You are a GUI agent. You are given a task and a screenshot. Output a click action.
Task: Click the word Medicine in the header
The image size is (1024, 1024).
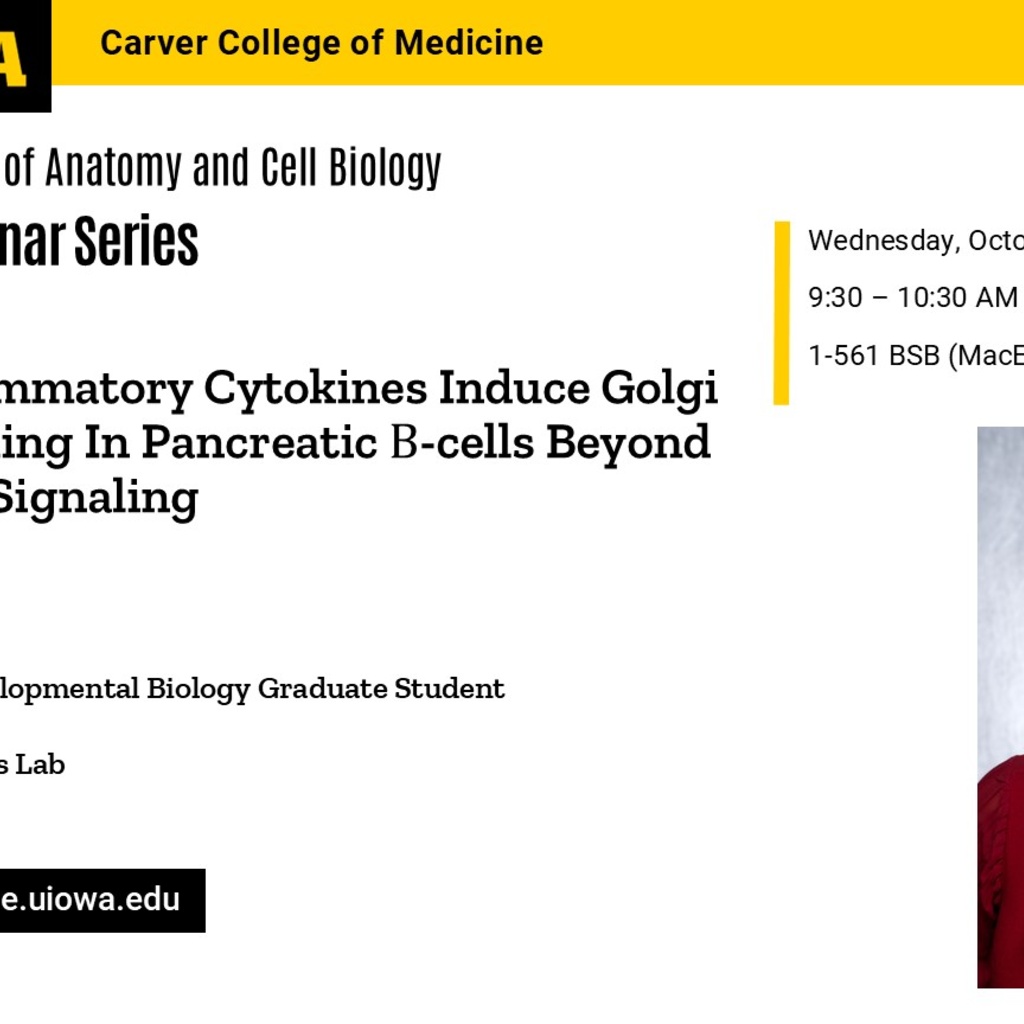(469, 43)
